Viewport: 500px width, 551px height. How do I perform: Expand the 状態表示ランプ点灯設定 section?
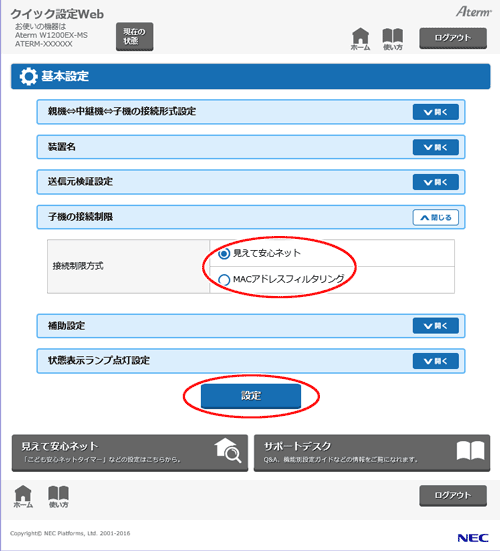click(435, 361)
